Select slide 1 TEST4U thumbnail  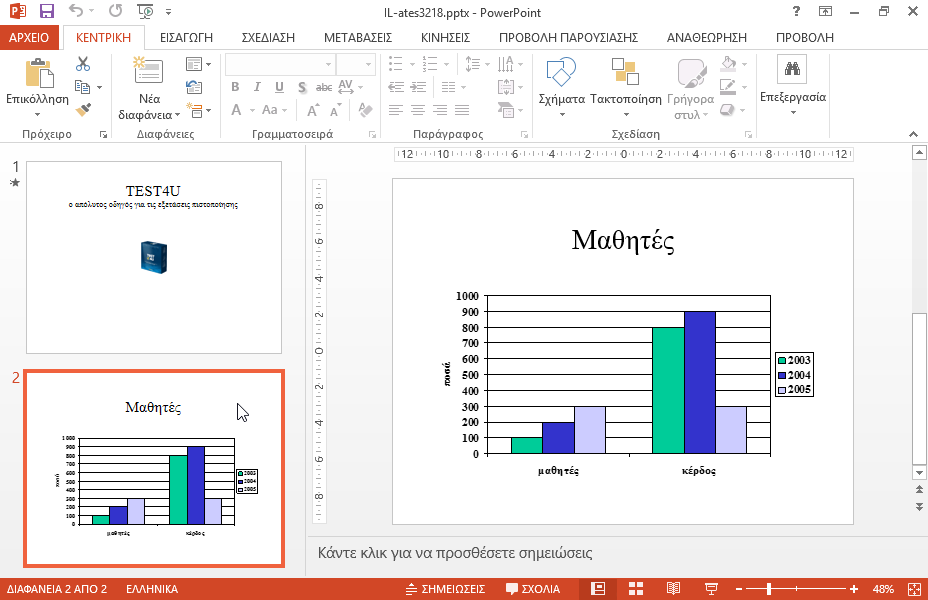(154, 257)
